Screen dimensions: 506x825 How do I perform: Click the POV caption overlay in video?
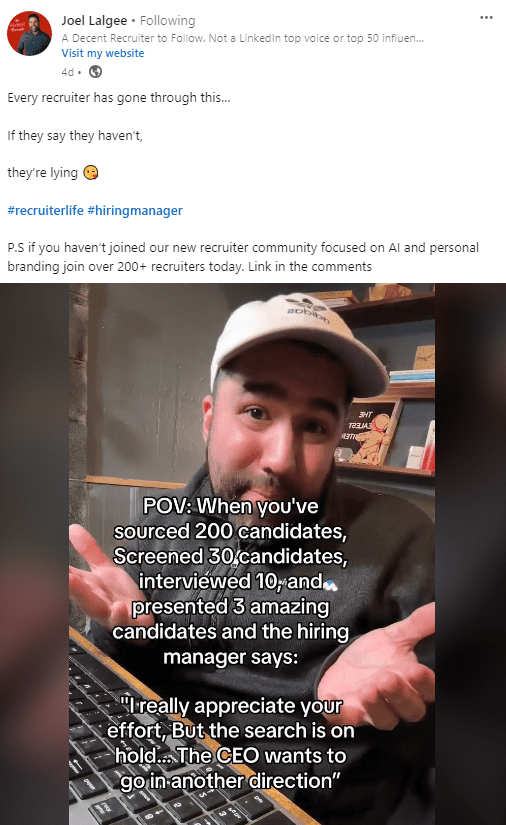pyautogui.click(x=230, y=581)
